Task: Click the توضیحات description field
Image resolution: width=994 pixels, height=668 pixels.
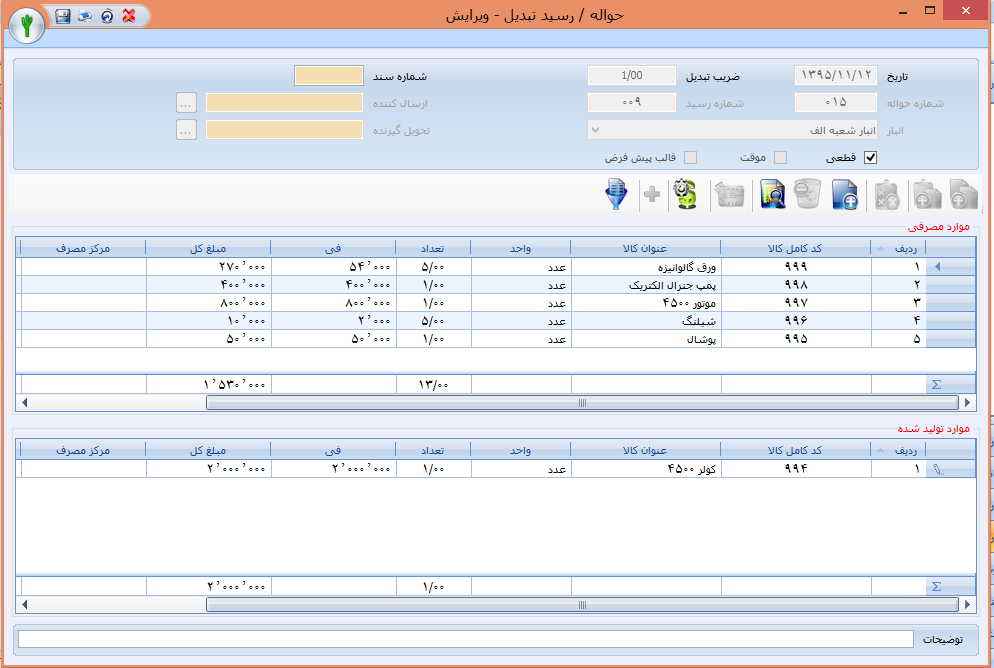Action: point(466,639)
